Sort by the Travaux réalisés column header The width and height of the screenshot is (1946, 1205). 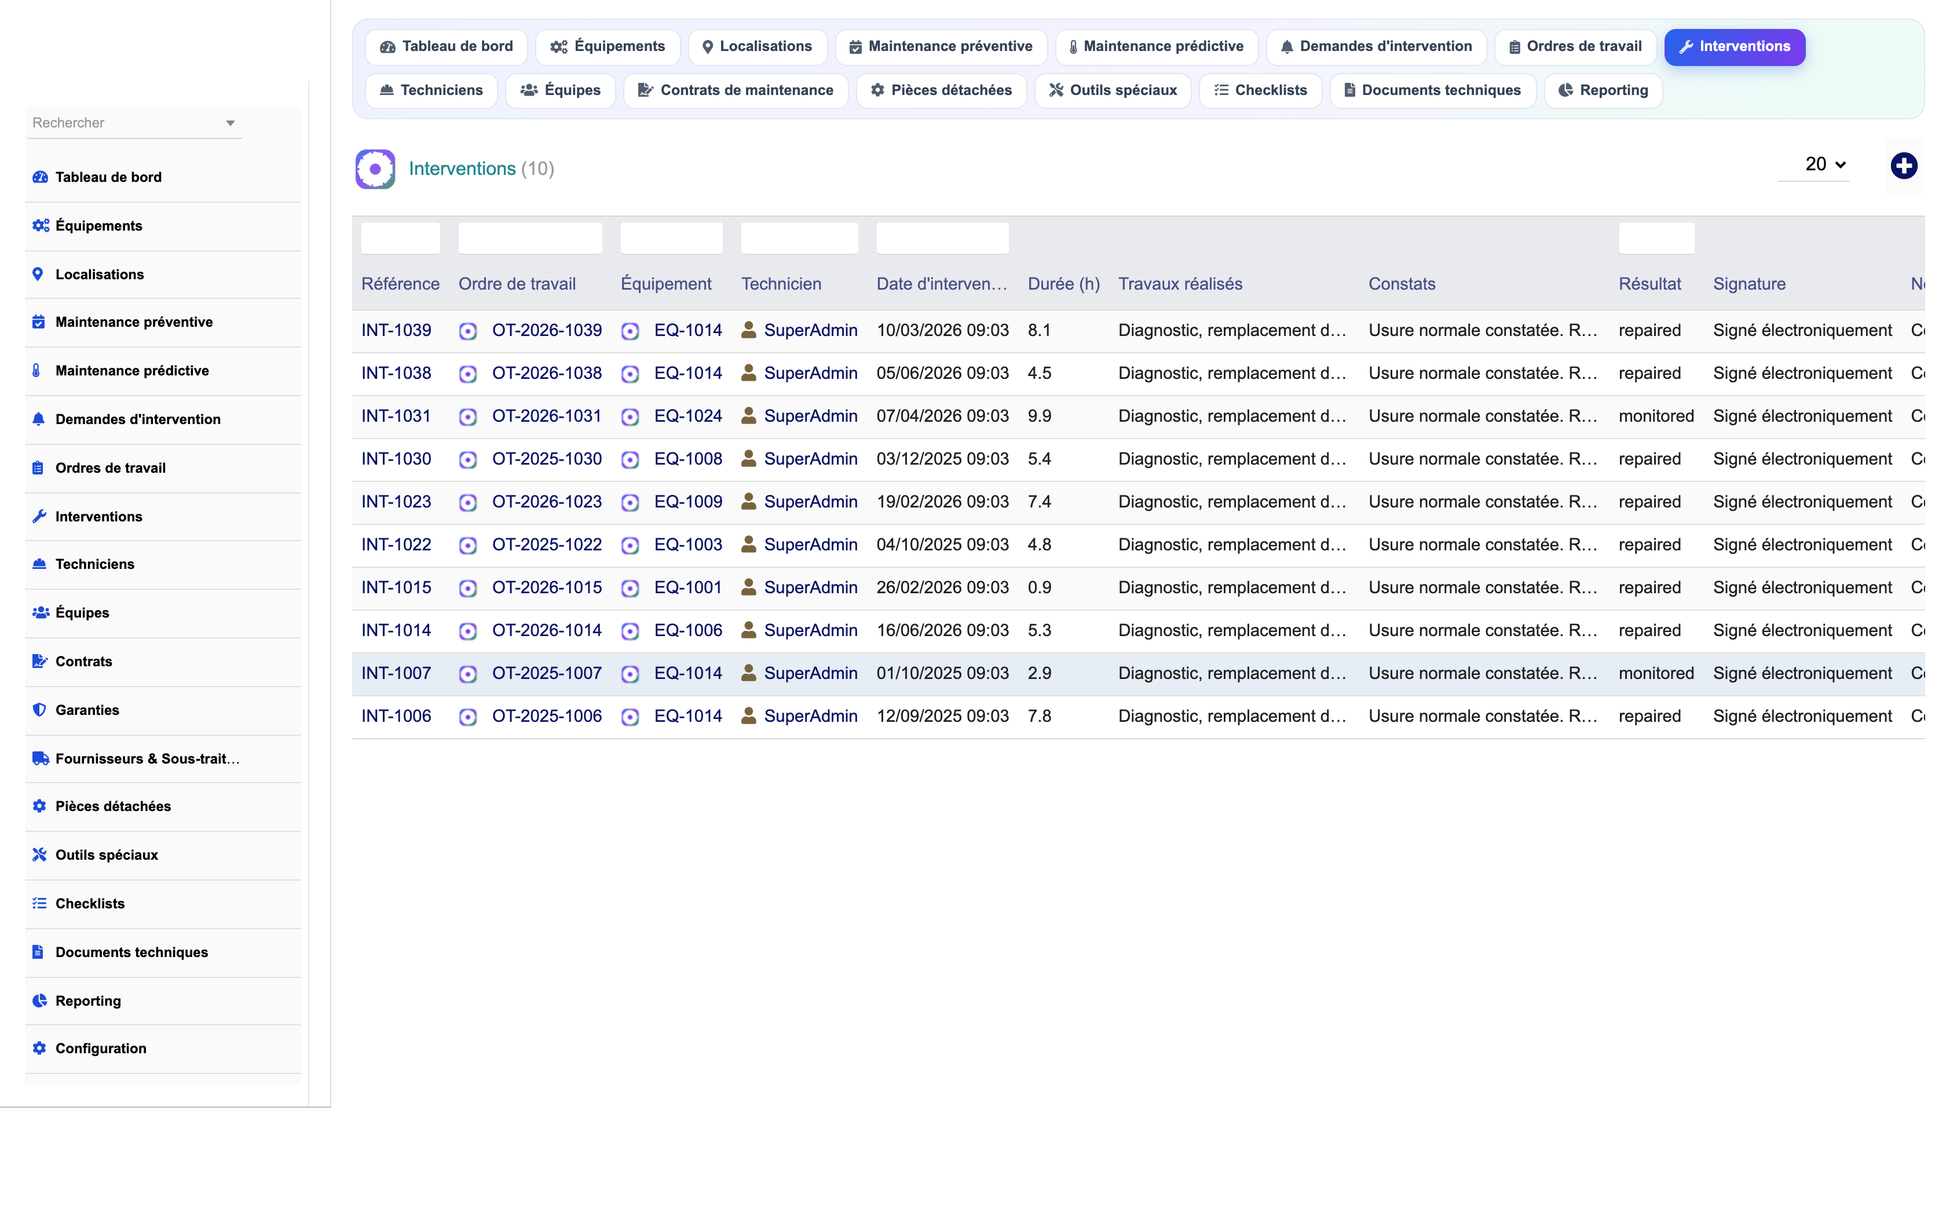click(x=1180, y=284)
